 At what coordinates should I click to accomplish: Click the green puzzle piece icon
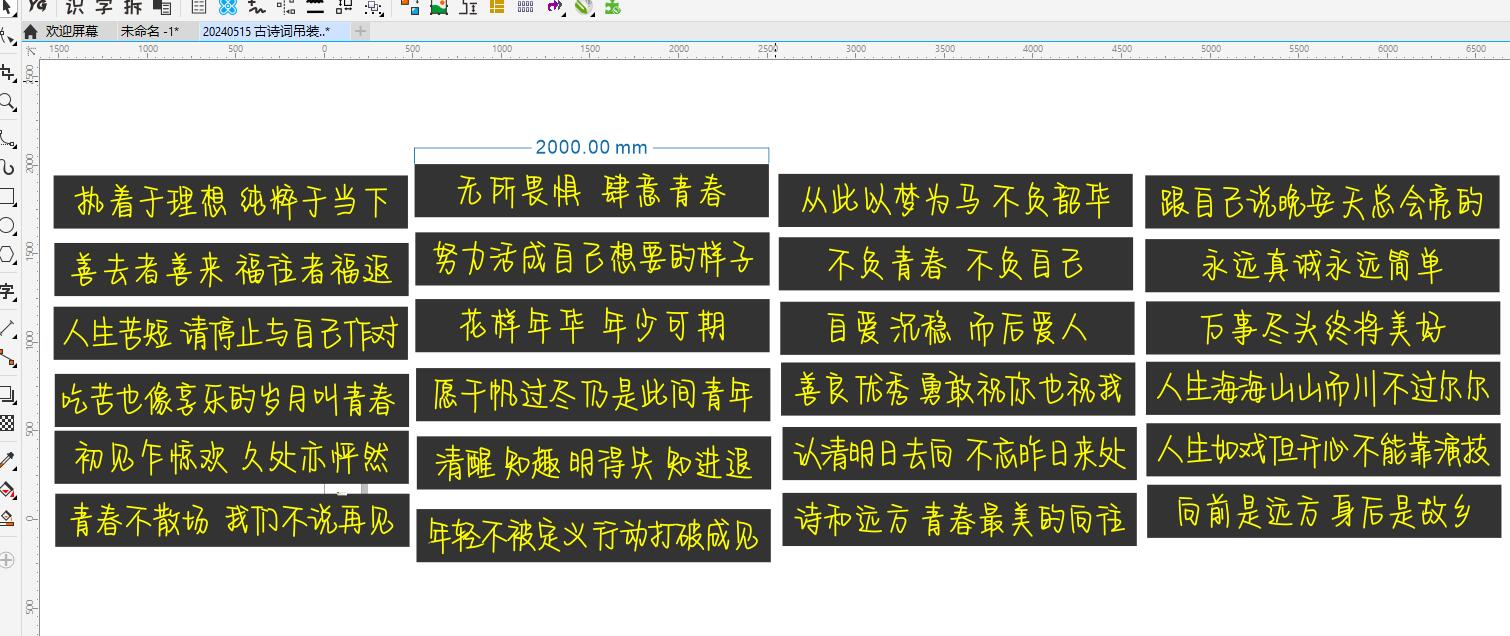pos(612,7)
